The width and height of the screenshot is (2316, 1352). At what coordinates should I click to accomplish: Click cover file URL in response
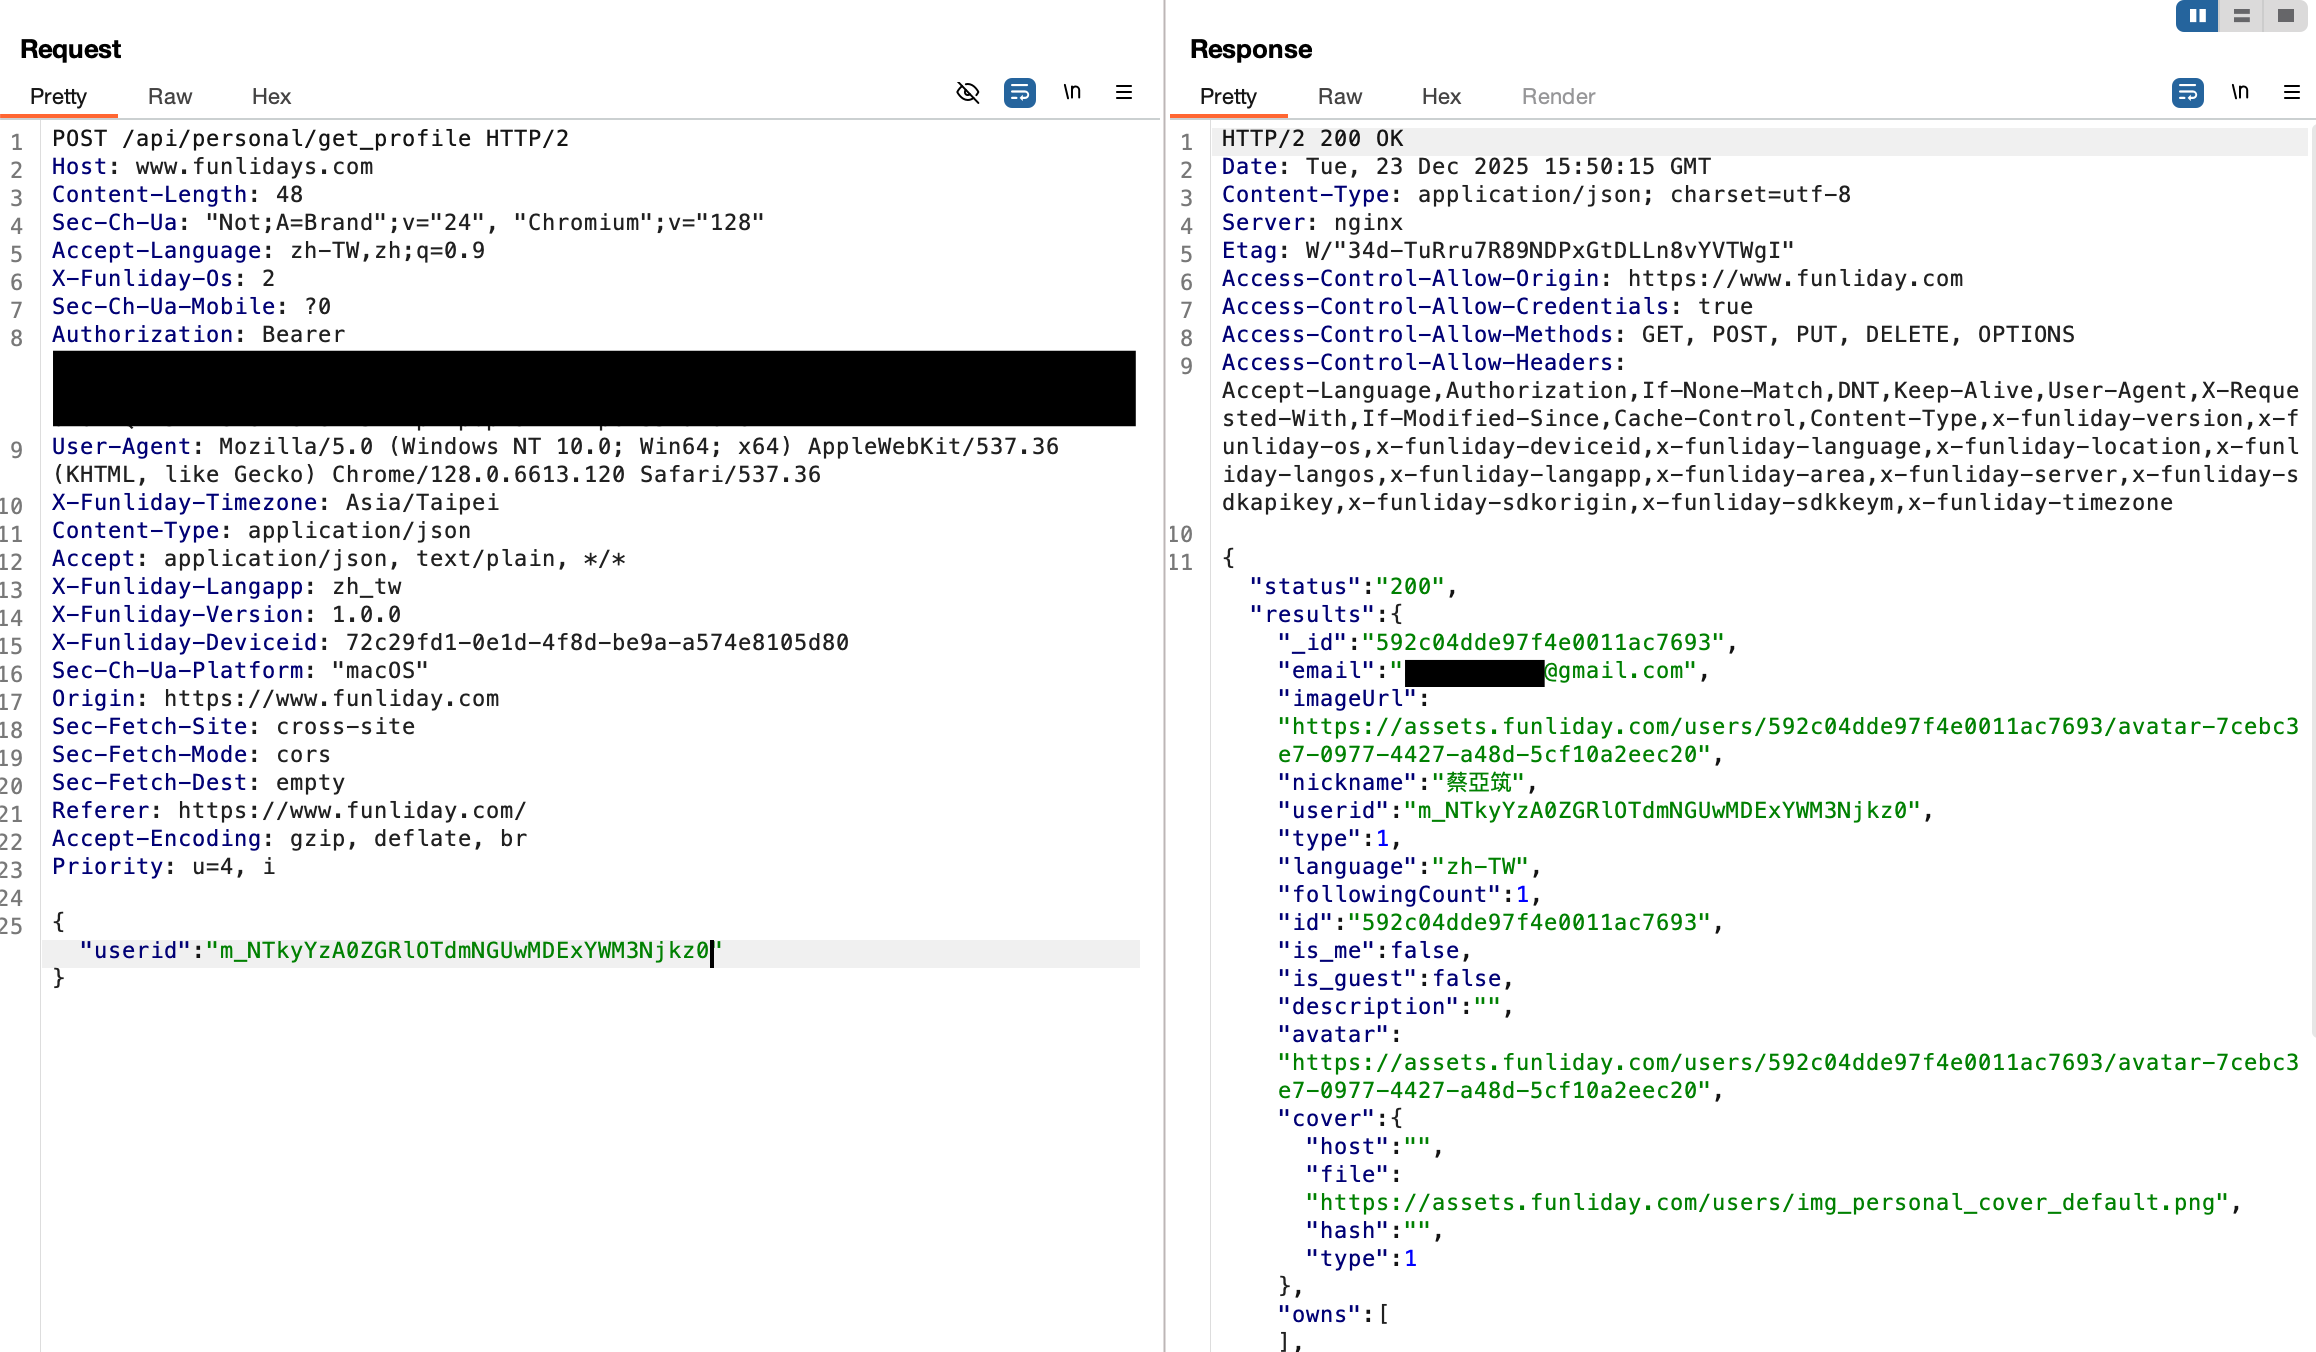1767,1203
